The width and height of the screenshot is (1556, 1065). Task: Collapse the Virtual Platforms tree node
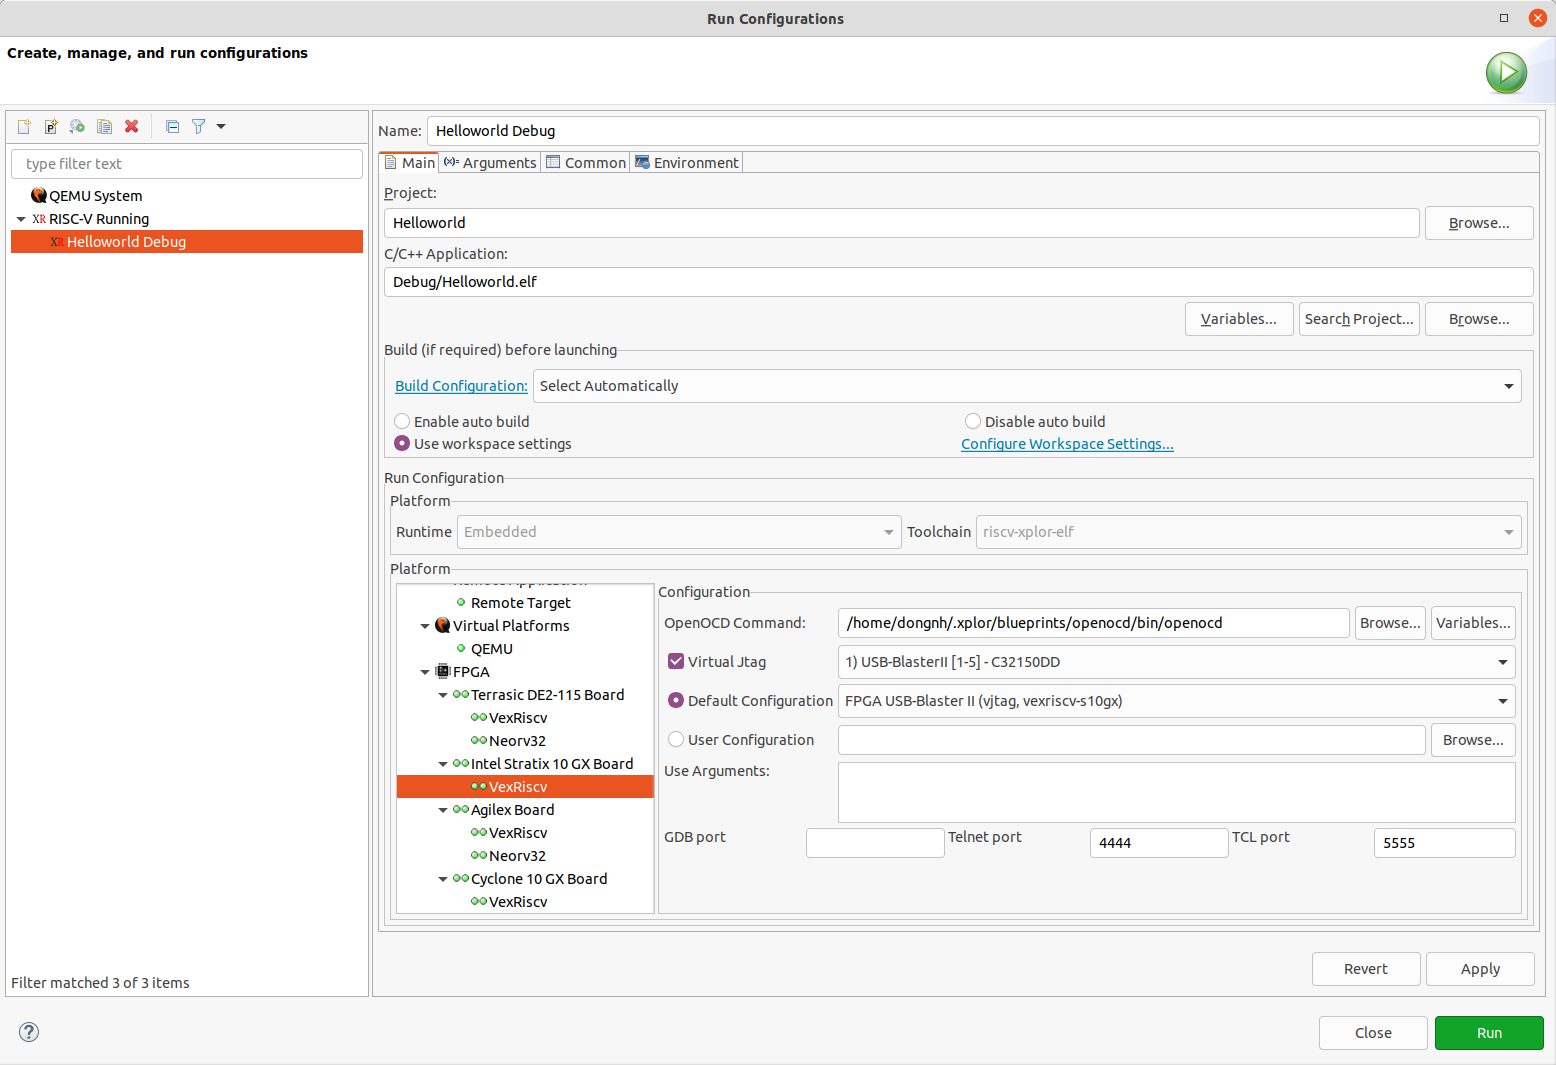coord(425,626)
